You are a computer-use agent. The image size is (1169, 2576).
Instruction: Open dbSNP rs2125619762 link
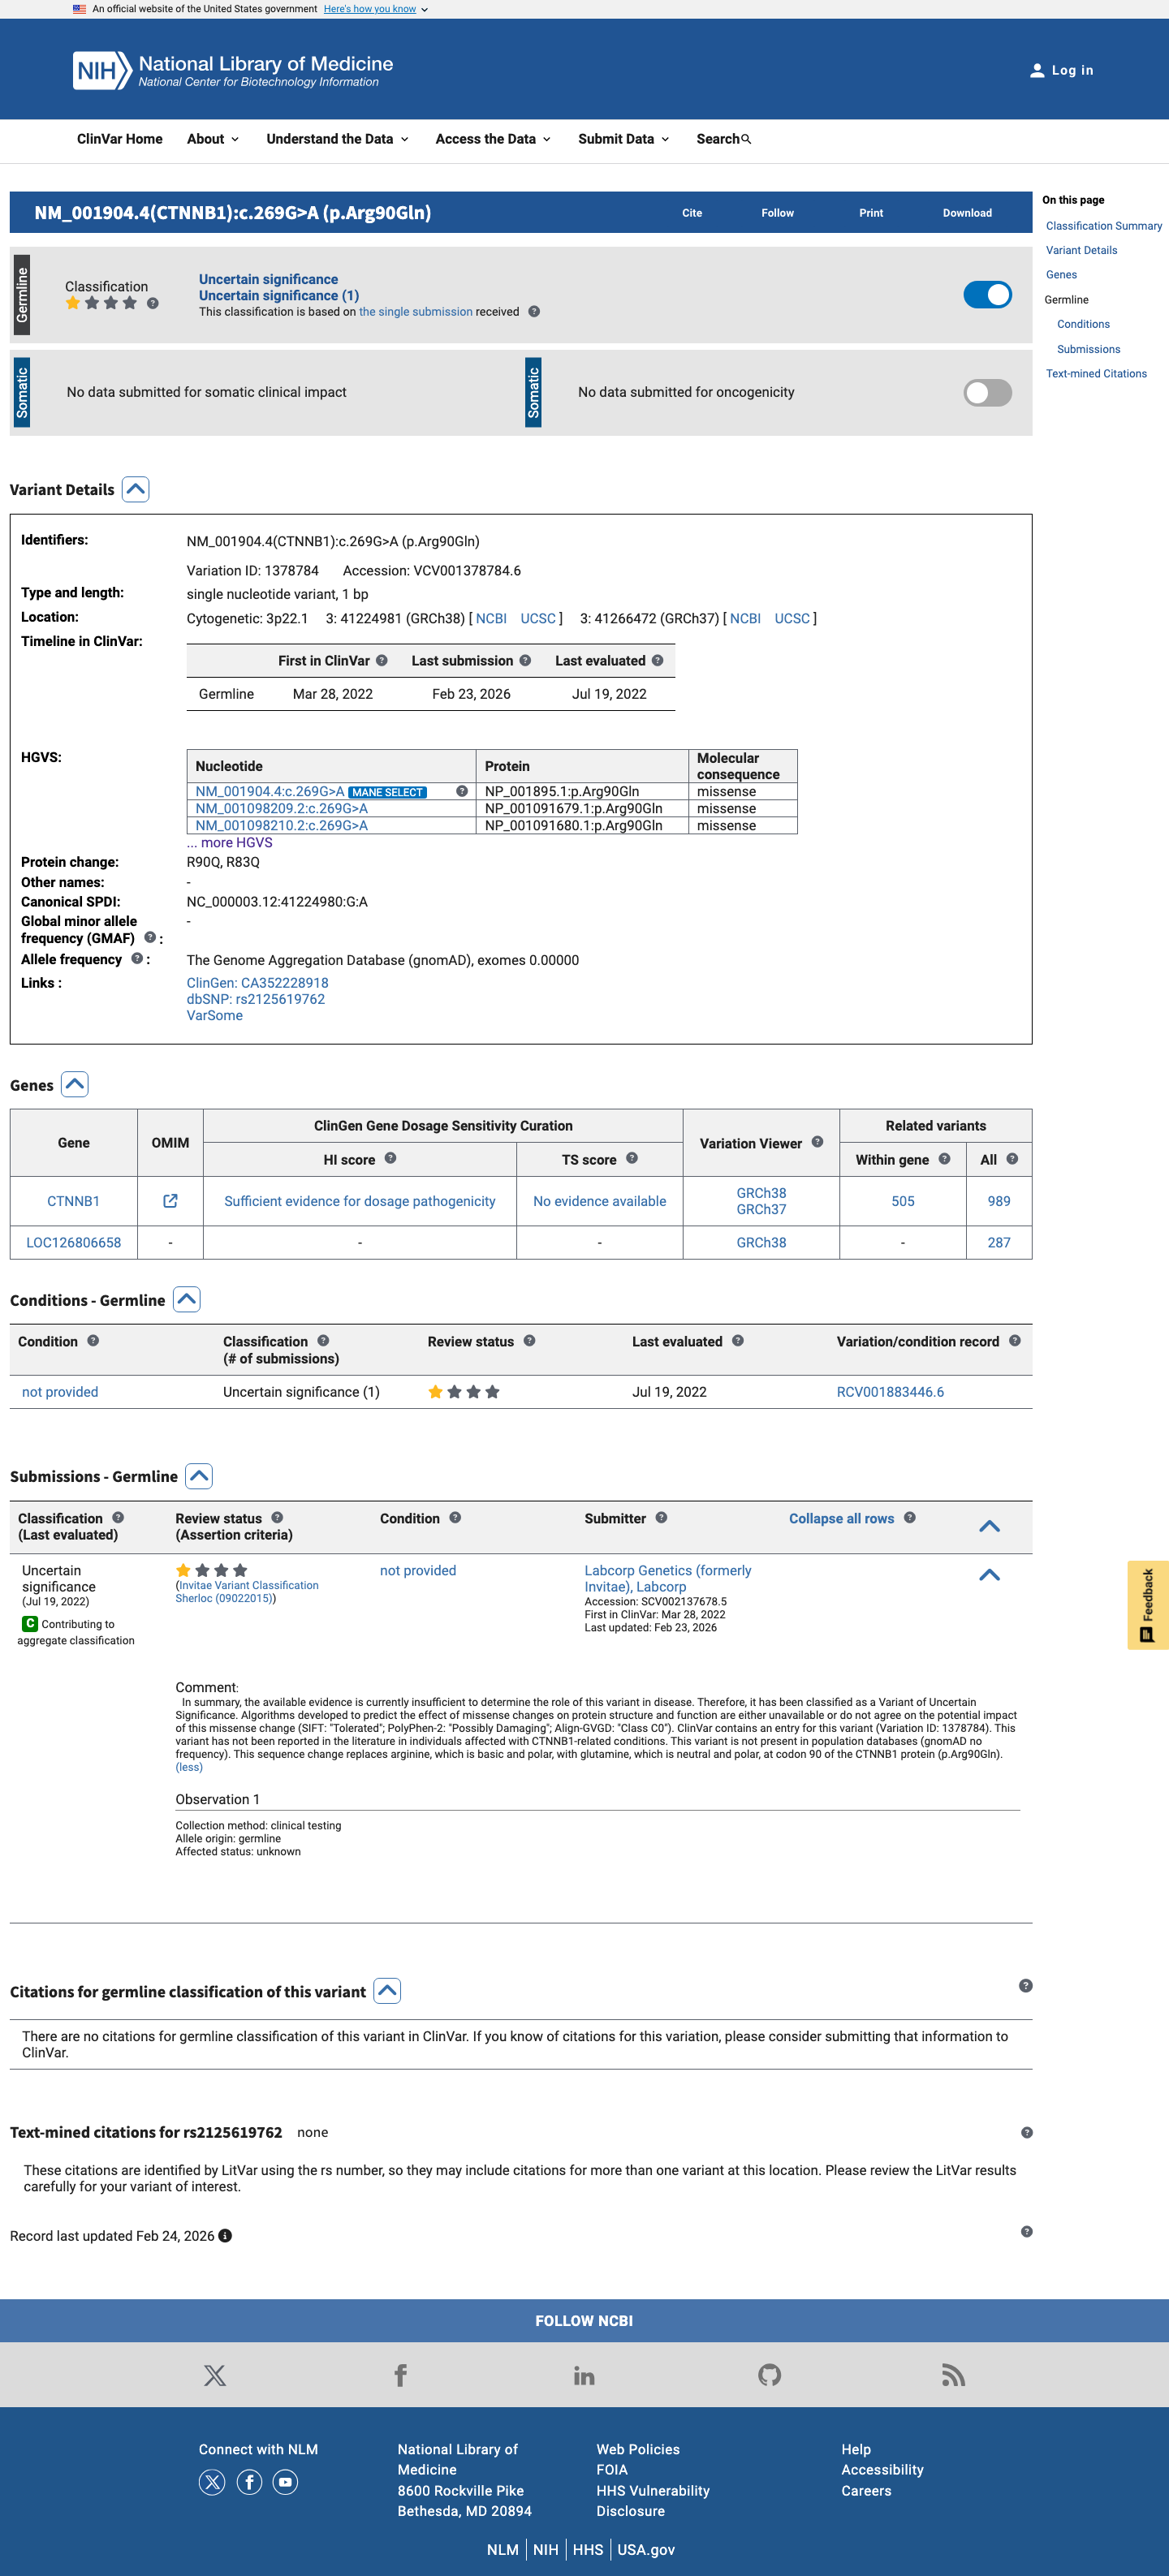pyautogui.click(x=255, y=998)
